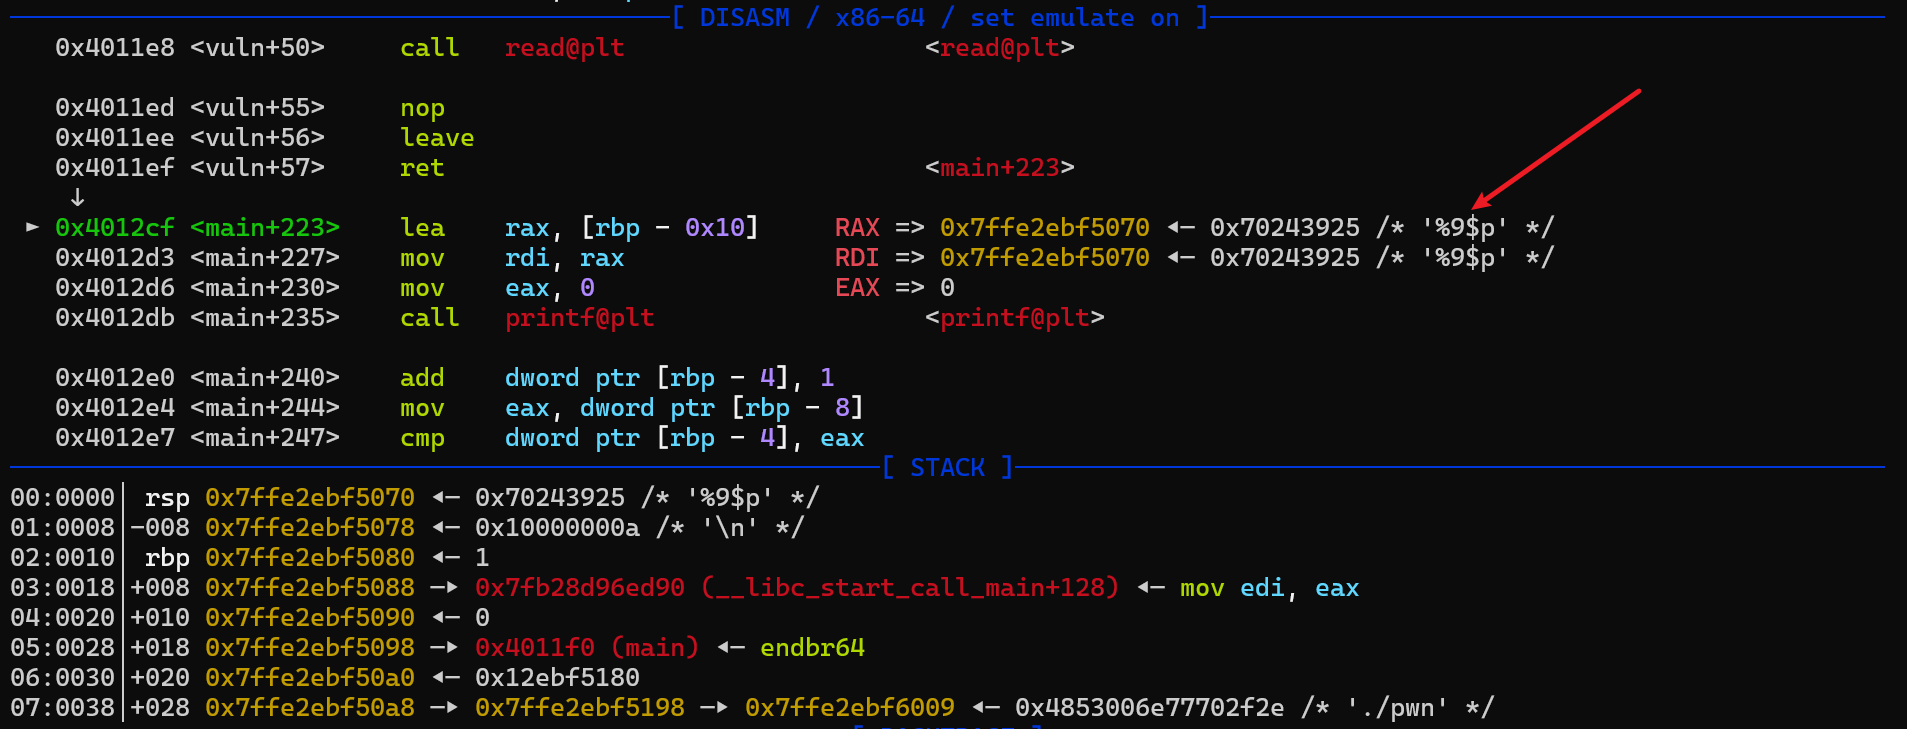
Task: Click the 0x4011f0 (main) pointer value
Action: [586, 648]
